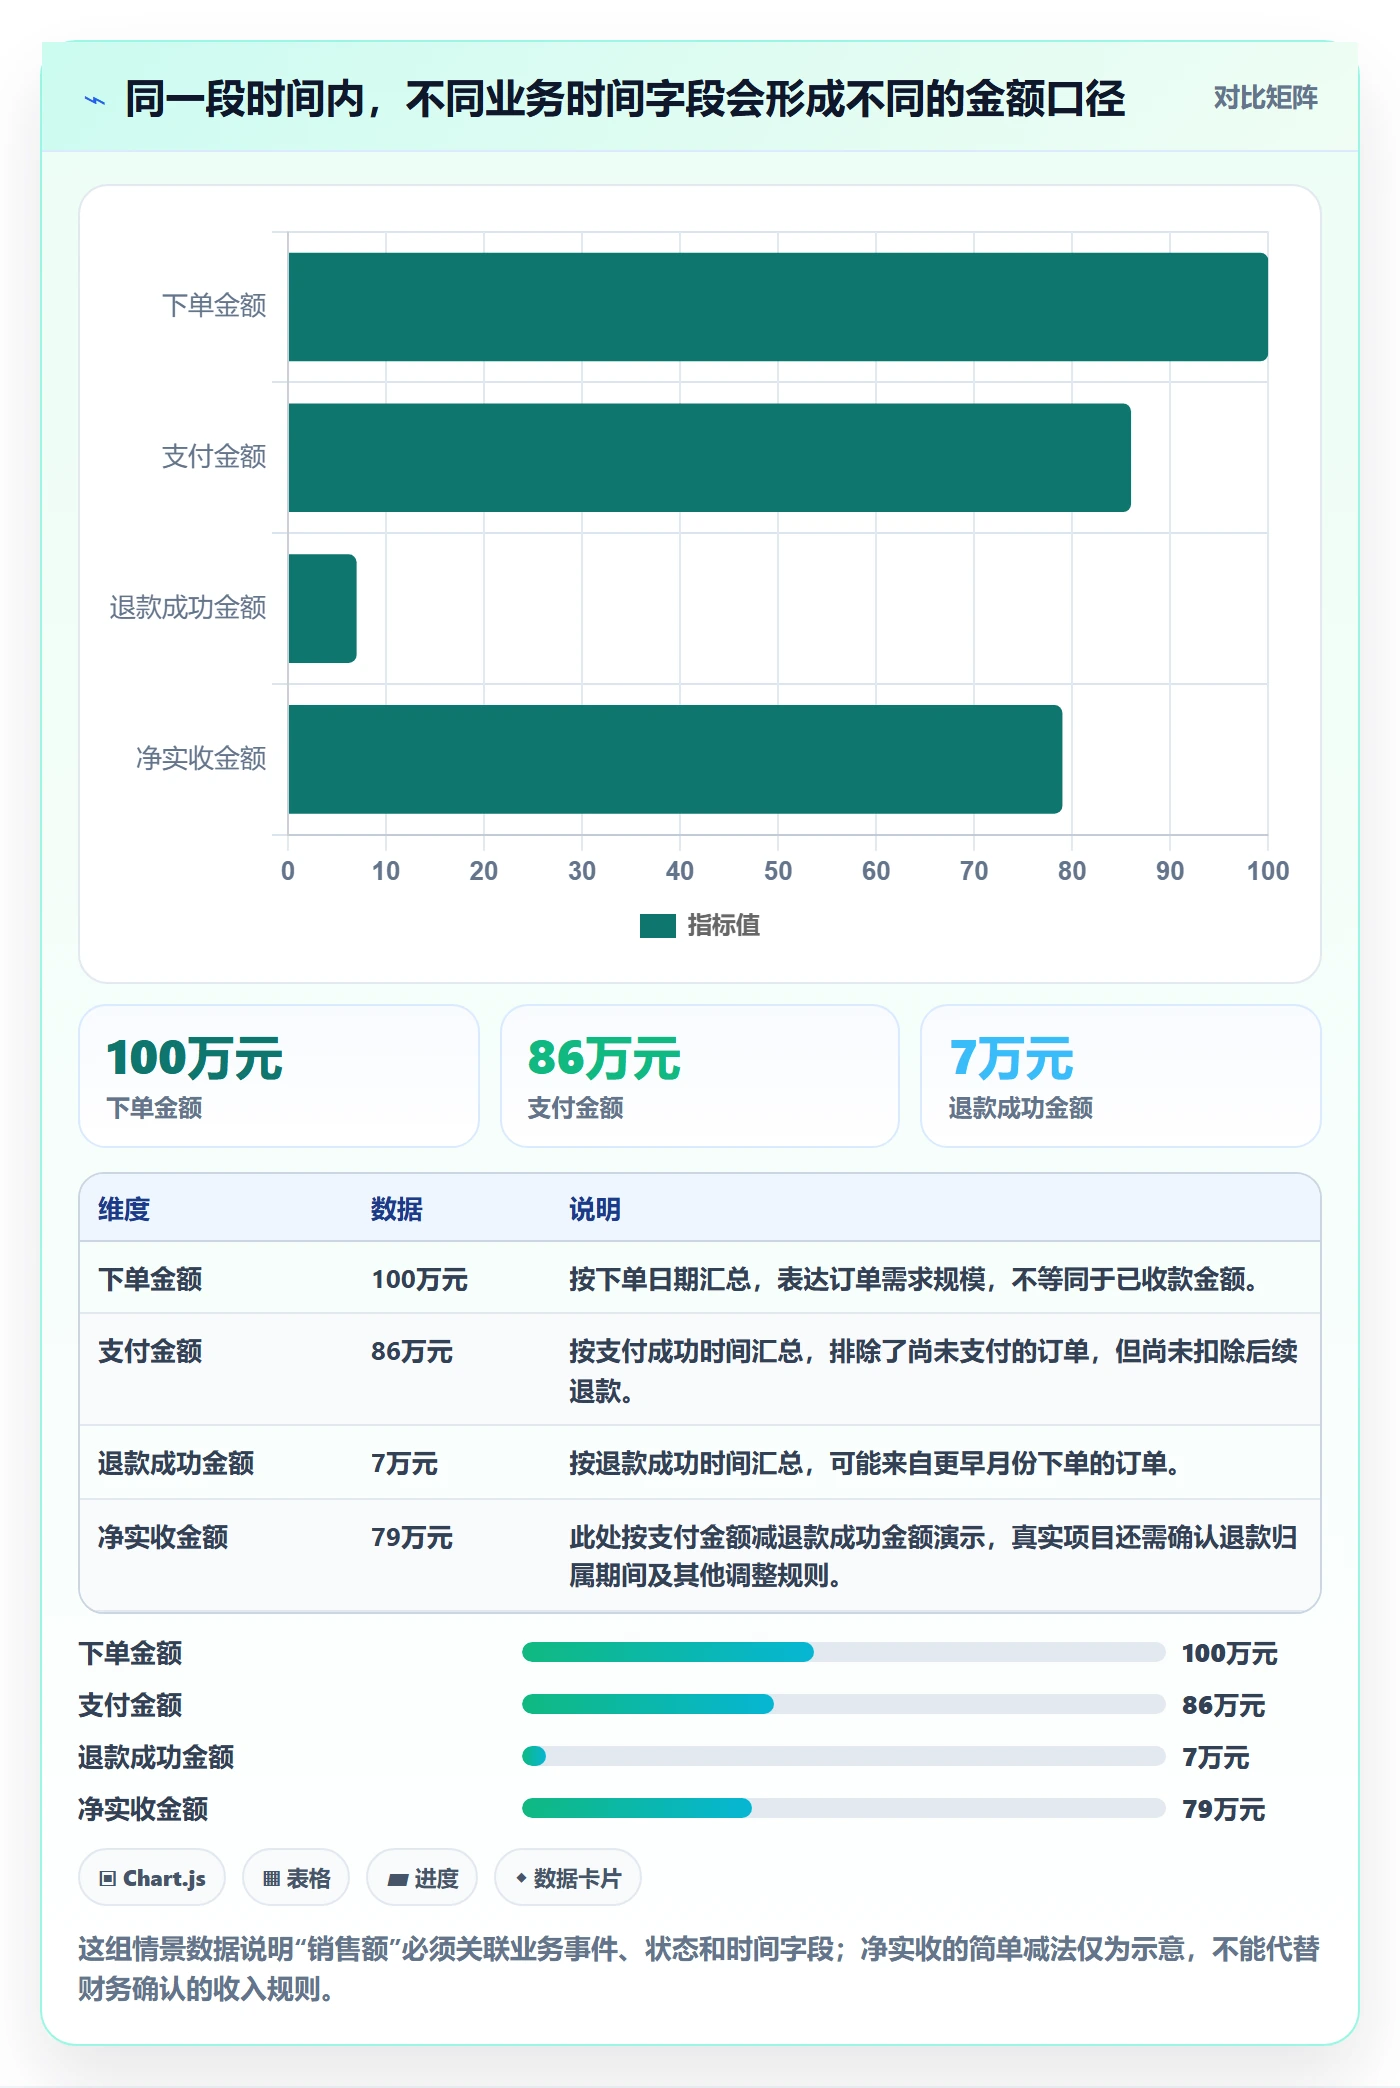1400x2088 pixels.
Task: Click the 指标值 legend label
Action: click(x=724, y=926)
